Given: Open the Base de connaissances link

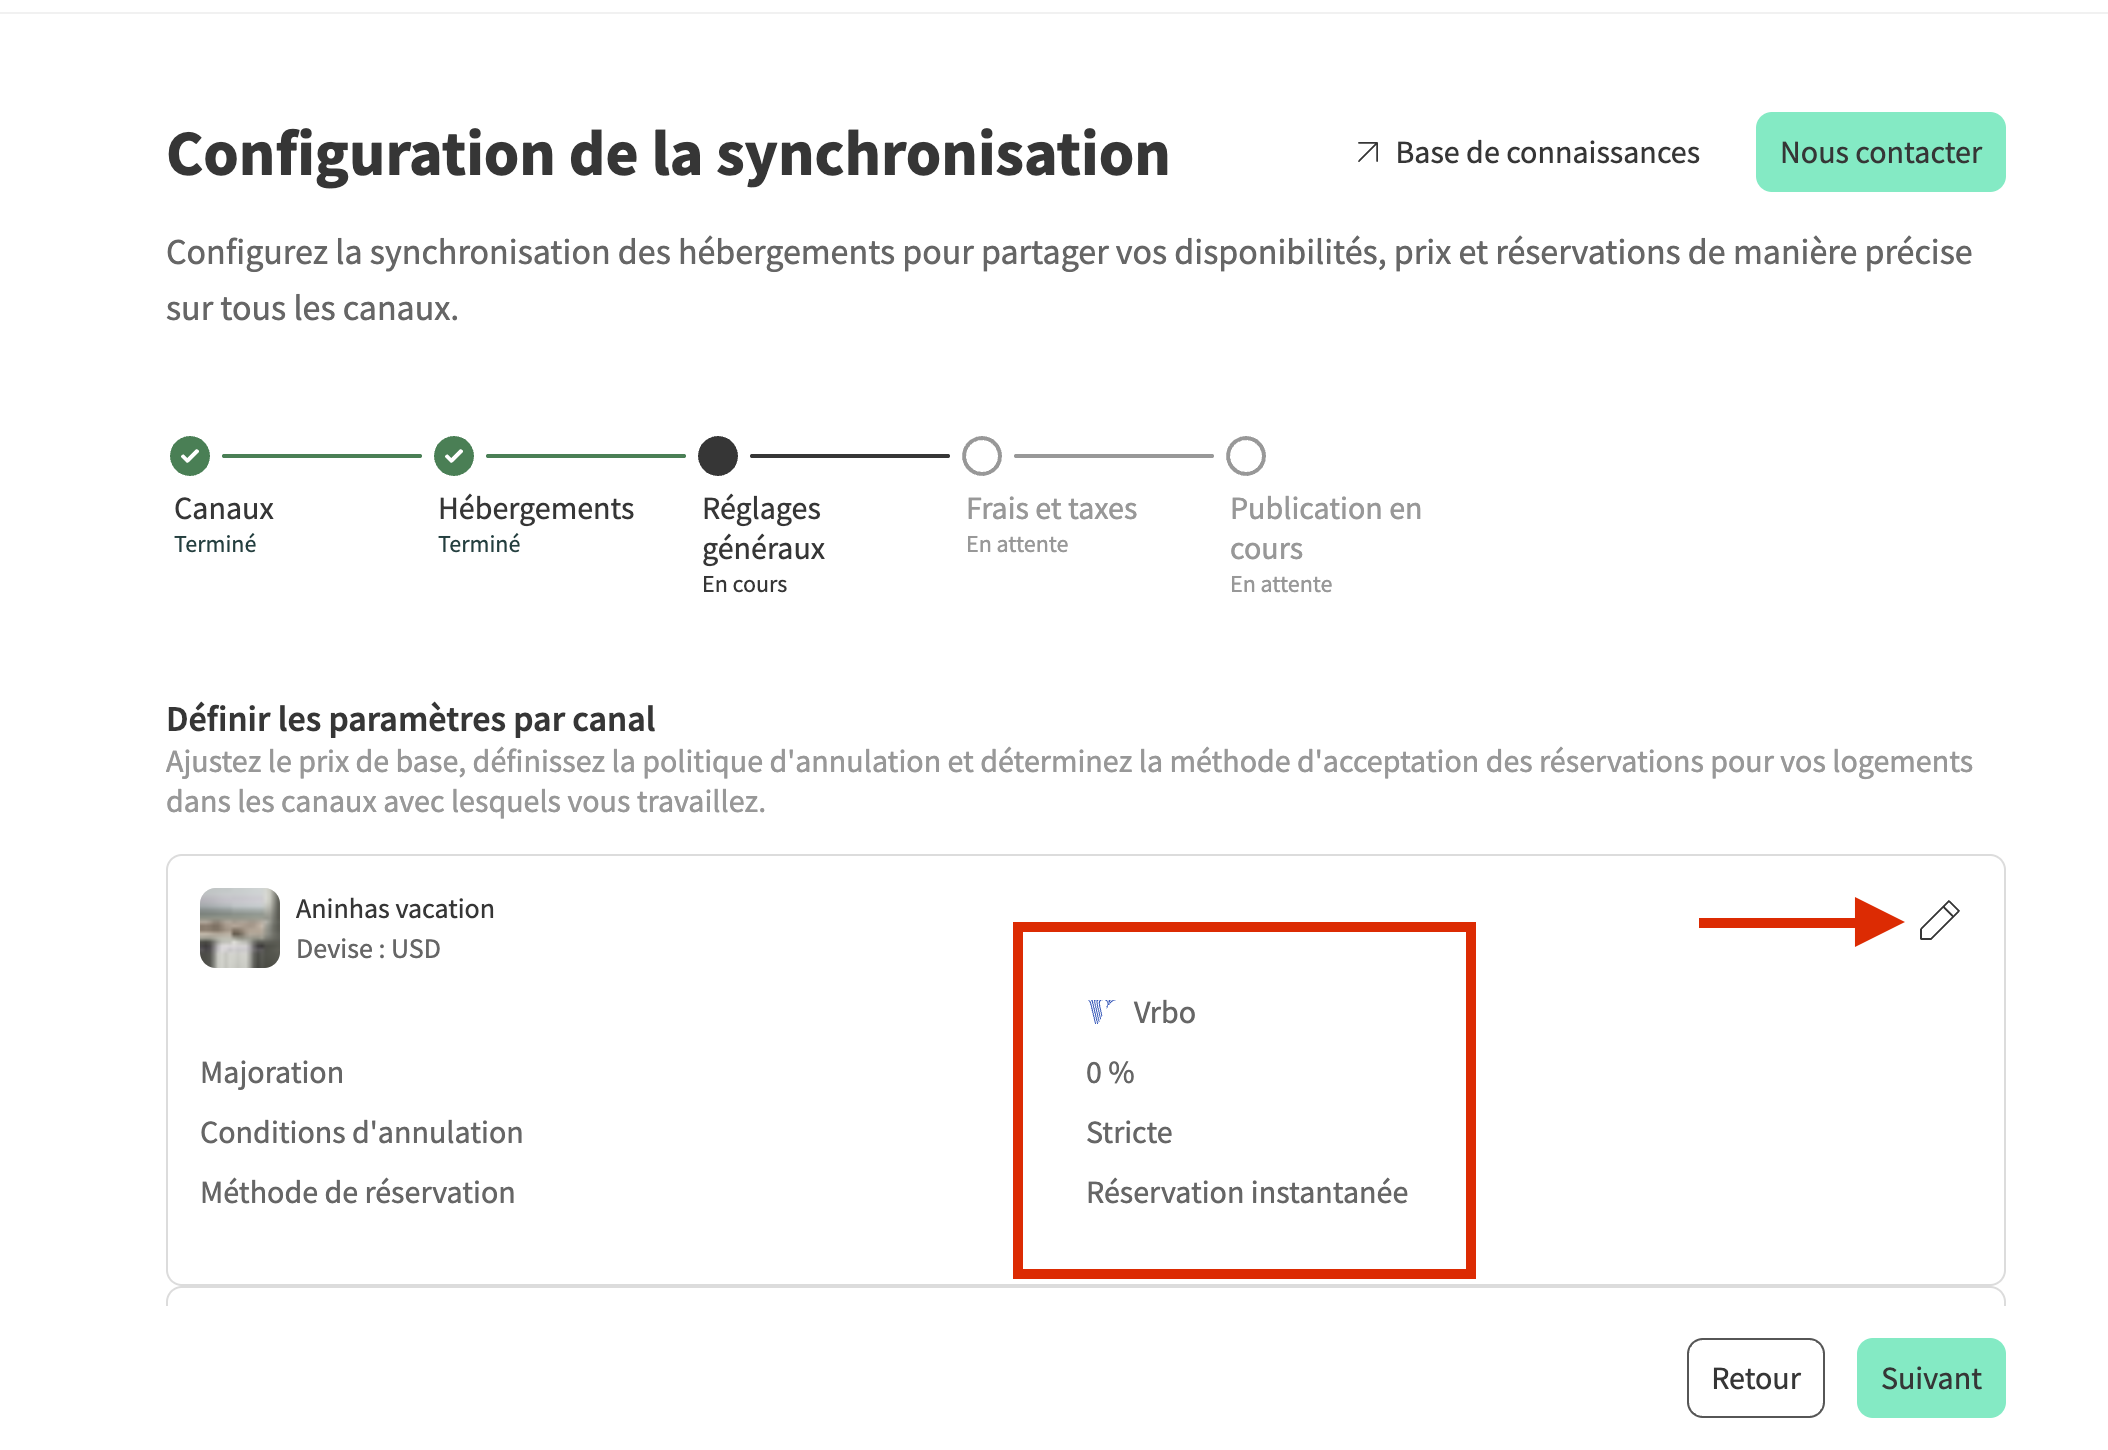Looking at the screenshot, I should coord(1547,153).
